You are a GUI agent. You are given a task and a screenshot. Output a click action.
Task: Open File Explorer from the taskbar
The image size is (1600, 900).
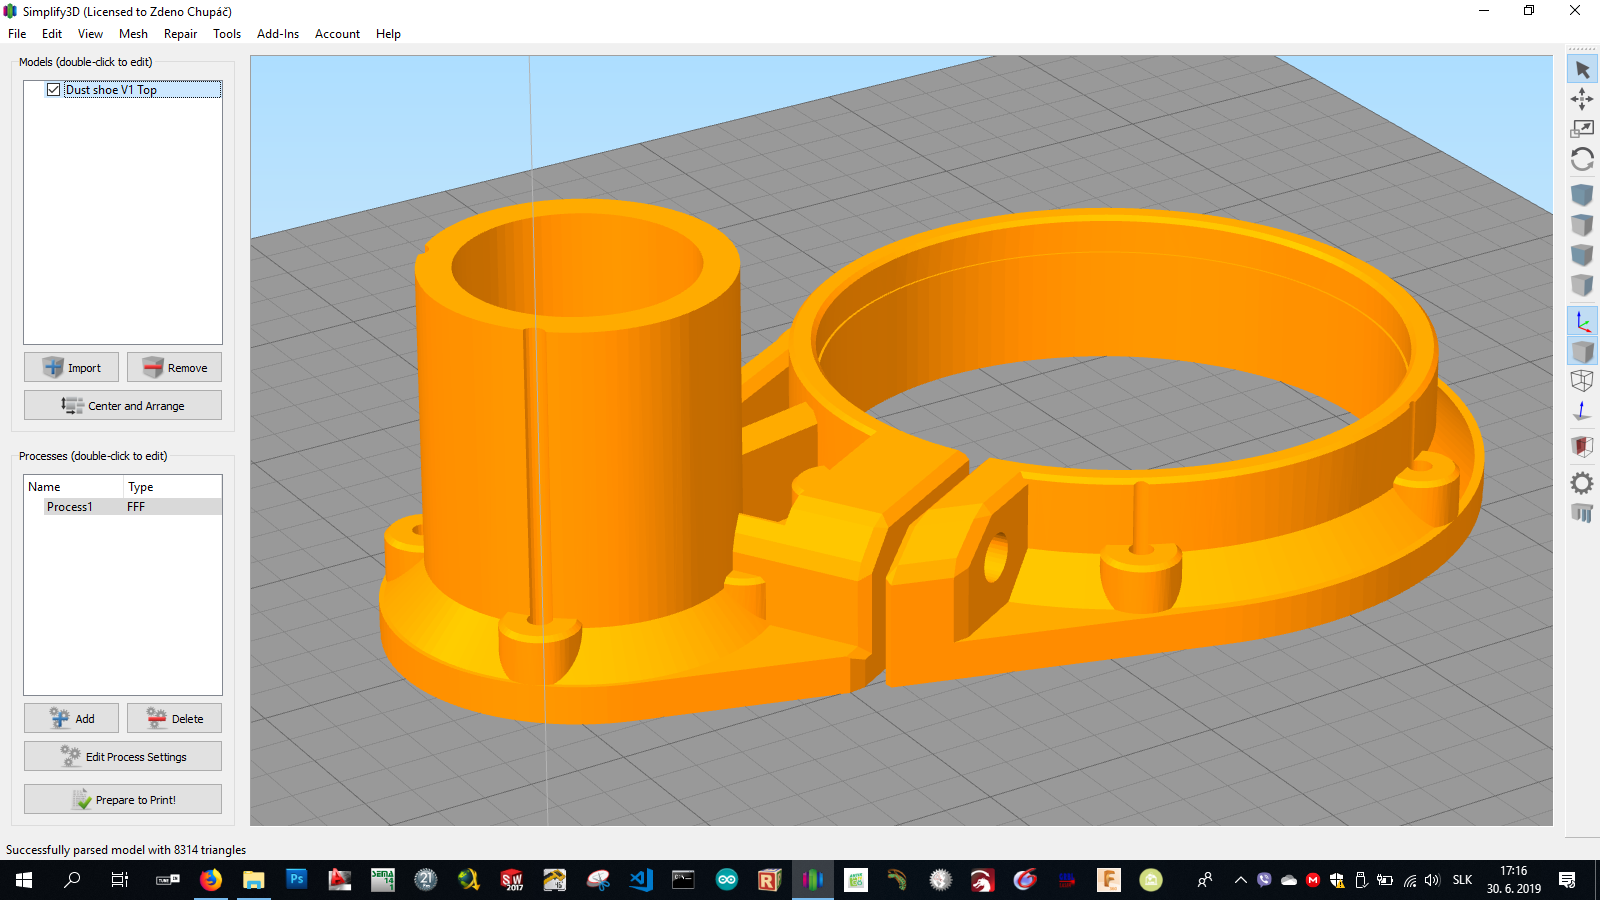click(x=254, y=880)
